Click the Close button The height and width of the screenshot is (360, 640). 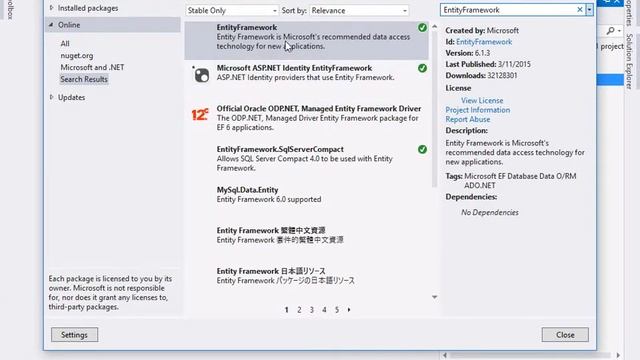565,335
